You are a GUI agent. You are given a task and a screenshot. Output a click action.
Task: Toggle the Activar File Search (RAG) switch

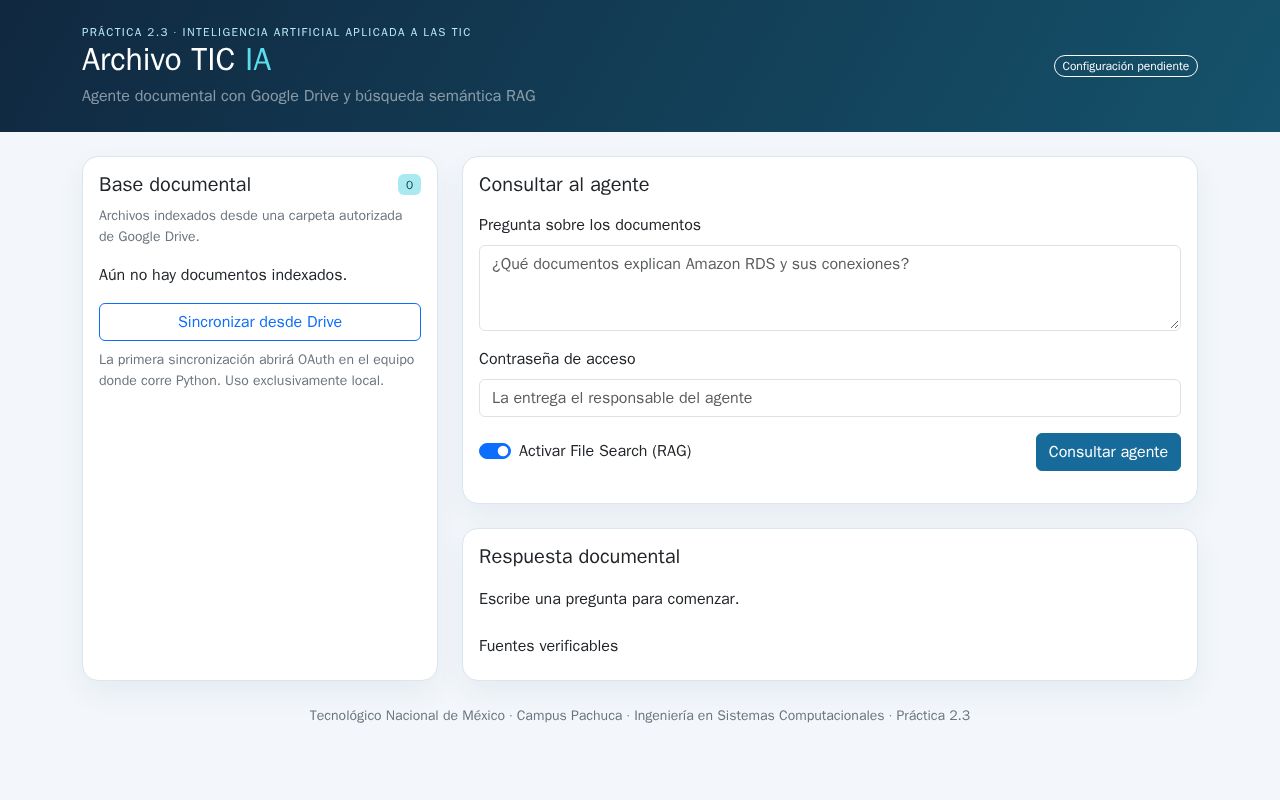click(x=495, y=451)
